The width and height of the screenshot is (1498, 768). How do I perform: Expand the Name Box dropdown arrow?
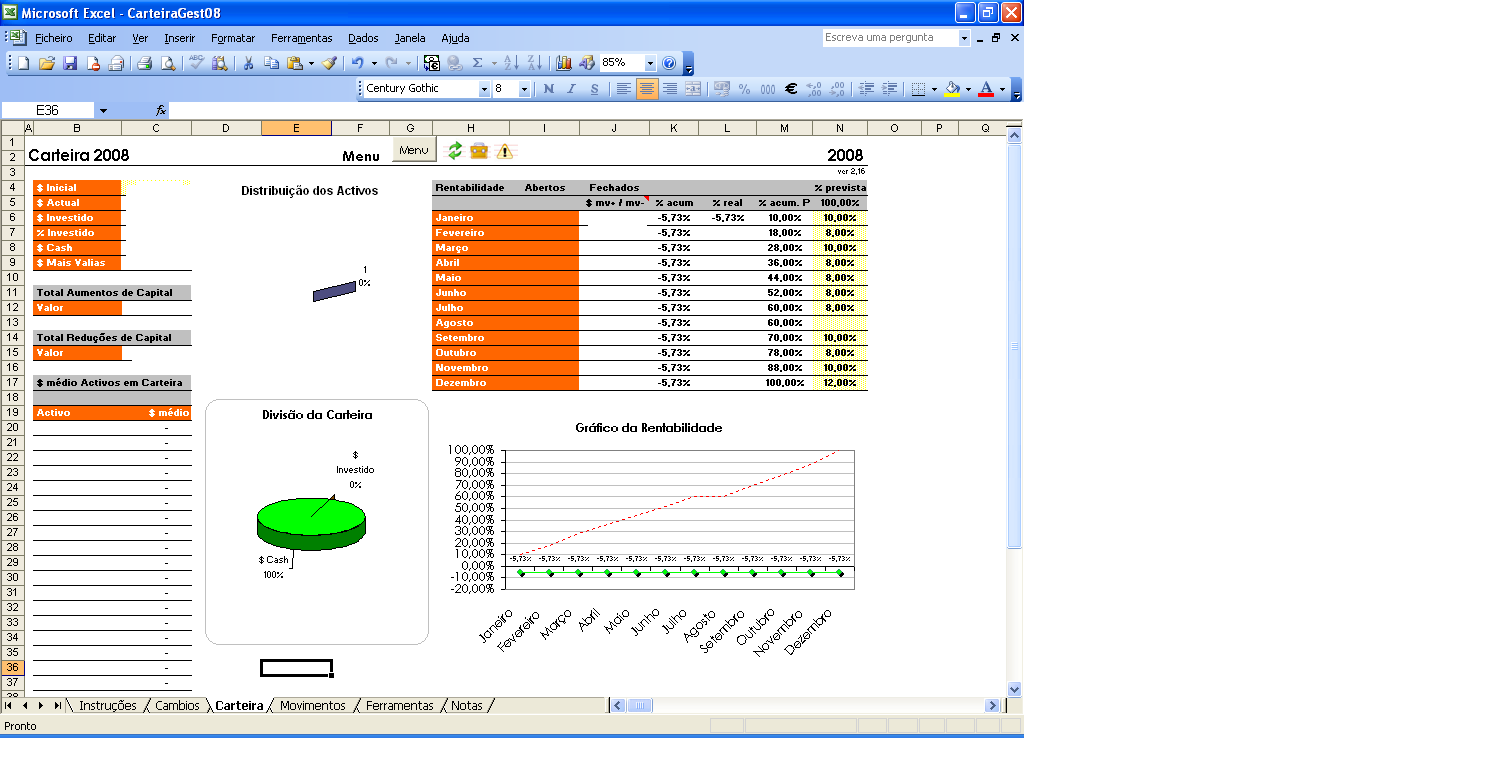[103, 110]
